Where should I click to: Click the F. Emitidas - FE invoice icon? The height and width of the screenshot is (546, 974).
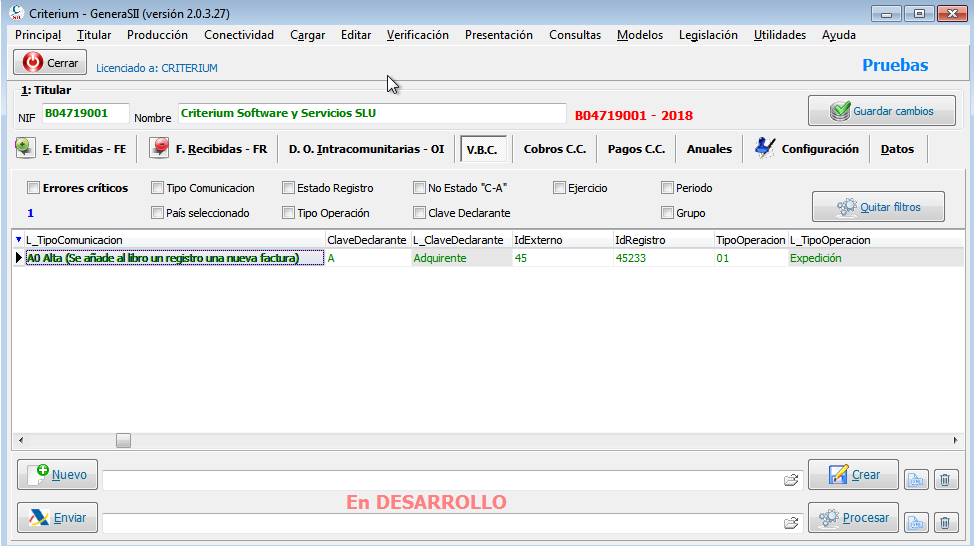(x=25, y=148)
